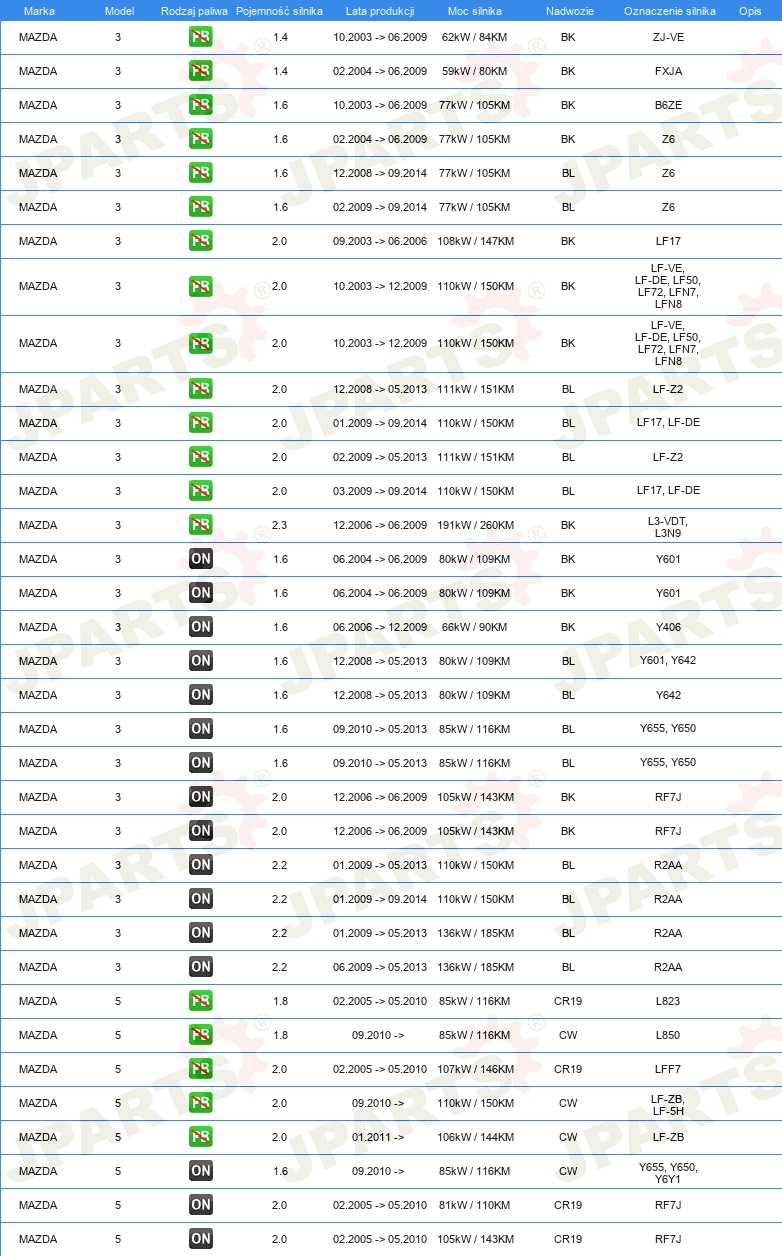The width and height of the screenshot is (782, 1256).
Task: Click the ON icon in the 81kW / 110KM row
Action: click(x=201, y=1206)
